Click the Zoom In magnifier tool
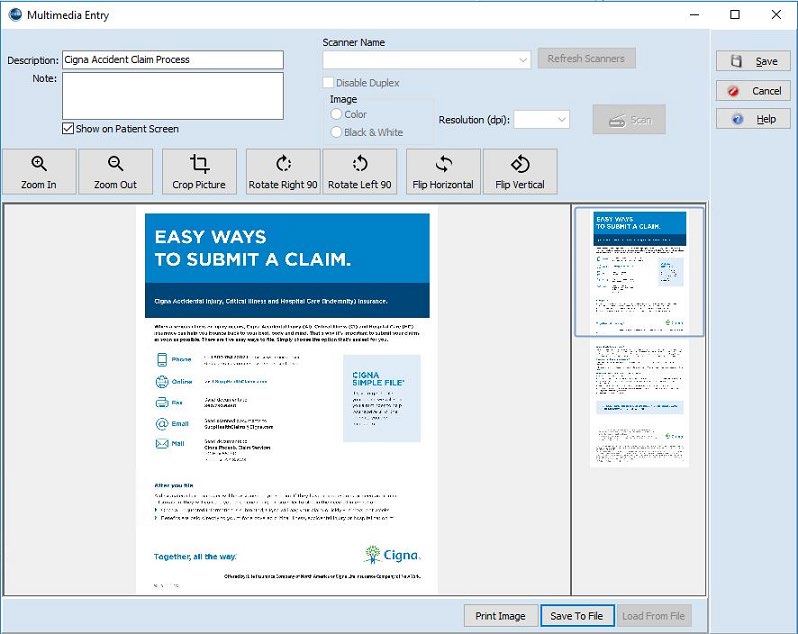 click(39, 171)
